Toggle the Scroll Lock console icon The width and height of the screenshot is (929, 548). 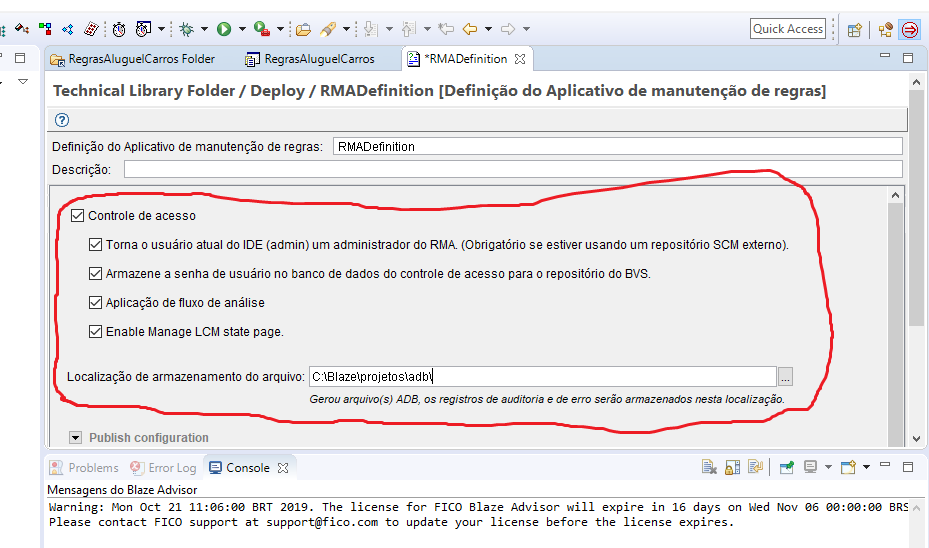732,467
